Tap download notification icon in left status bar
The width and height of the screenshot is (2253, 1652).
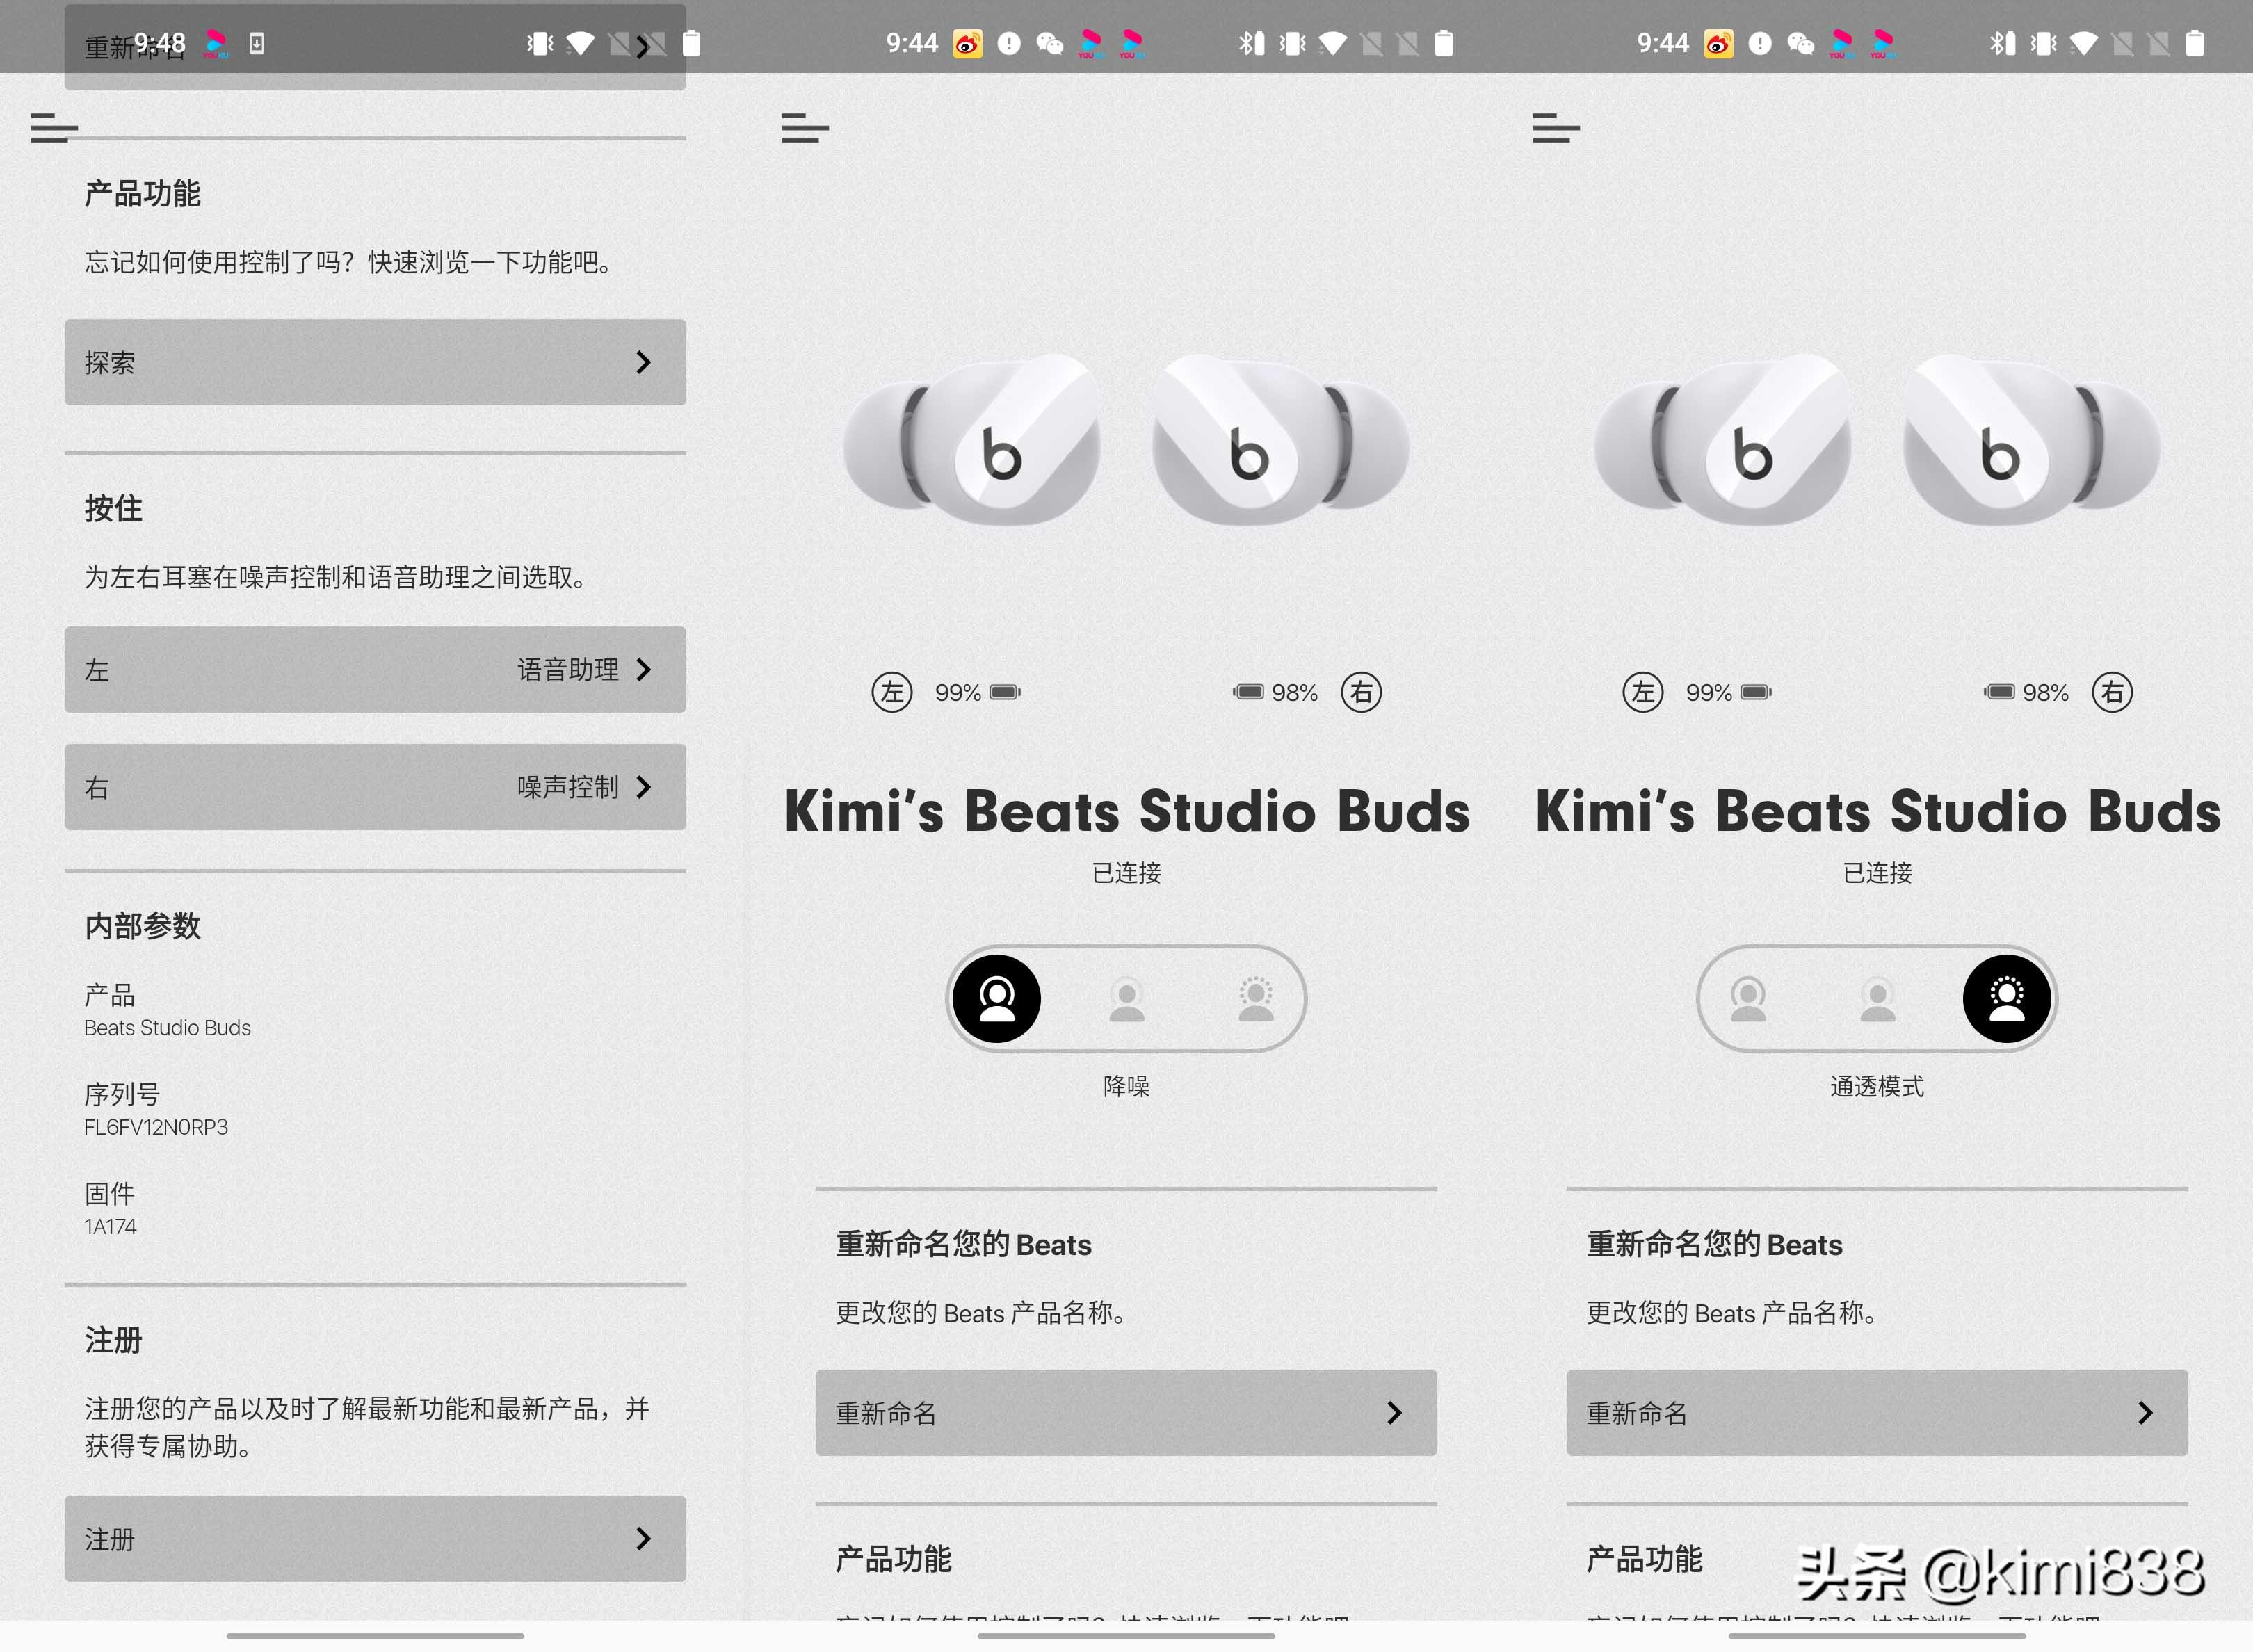coord(257,43)
